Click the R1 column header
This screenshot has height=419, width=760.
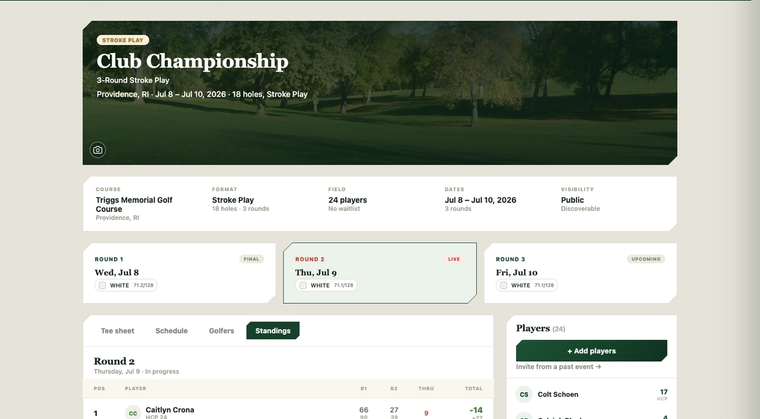[364, 388]
